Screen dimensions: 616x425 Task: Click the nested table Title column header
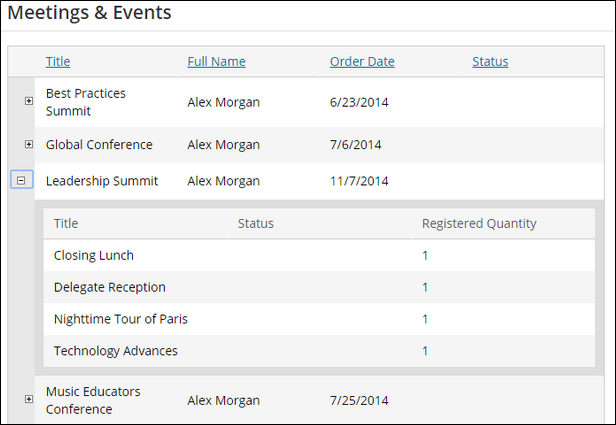tap(66, 223)
